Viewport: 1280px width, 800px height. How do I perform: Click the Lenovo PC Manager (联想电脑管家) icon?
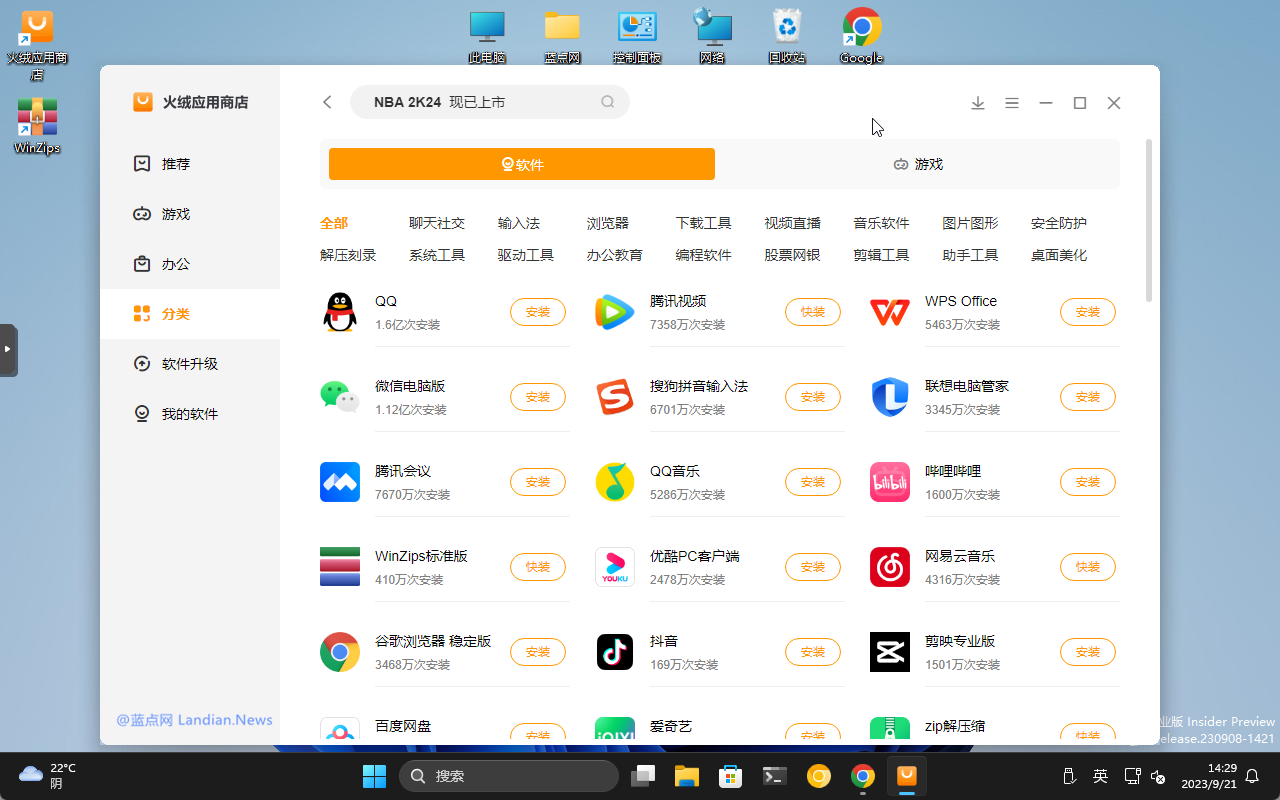tap(890, 397)
